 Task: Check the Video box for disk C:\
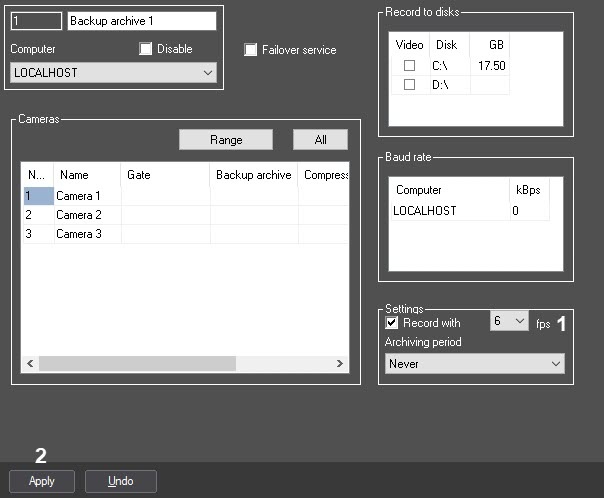[x=409, y=65]
